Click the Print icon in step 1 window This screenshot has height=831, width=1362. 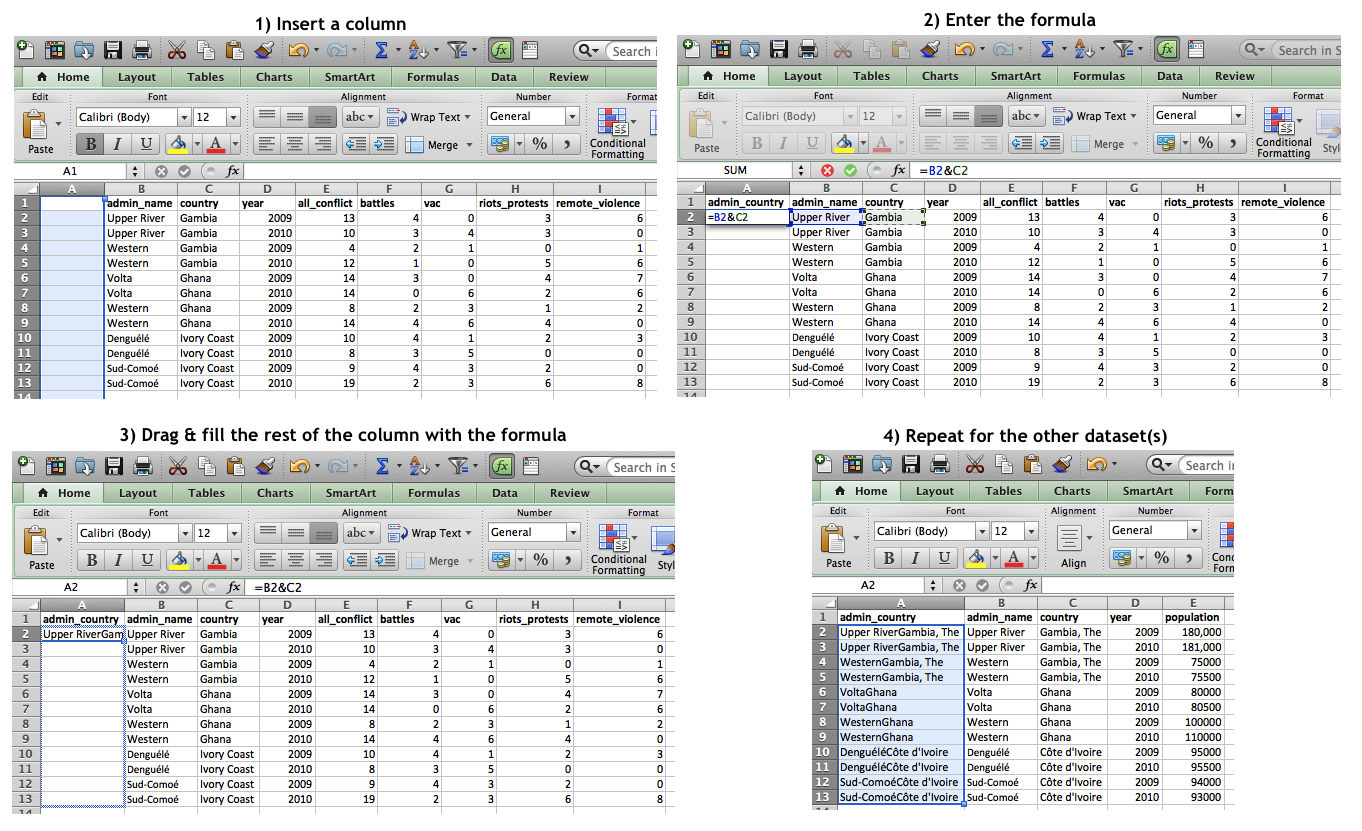[x=142, y=49]
